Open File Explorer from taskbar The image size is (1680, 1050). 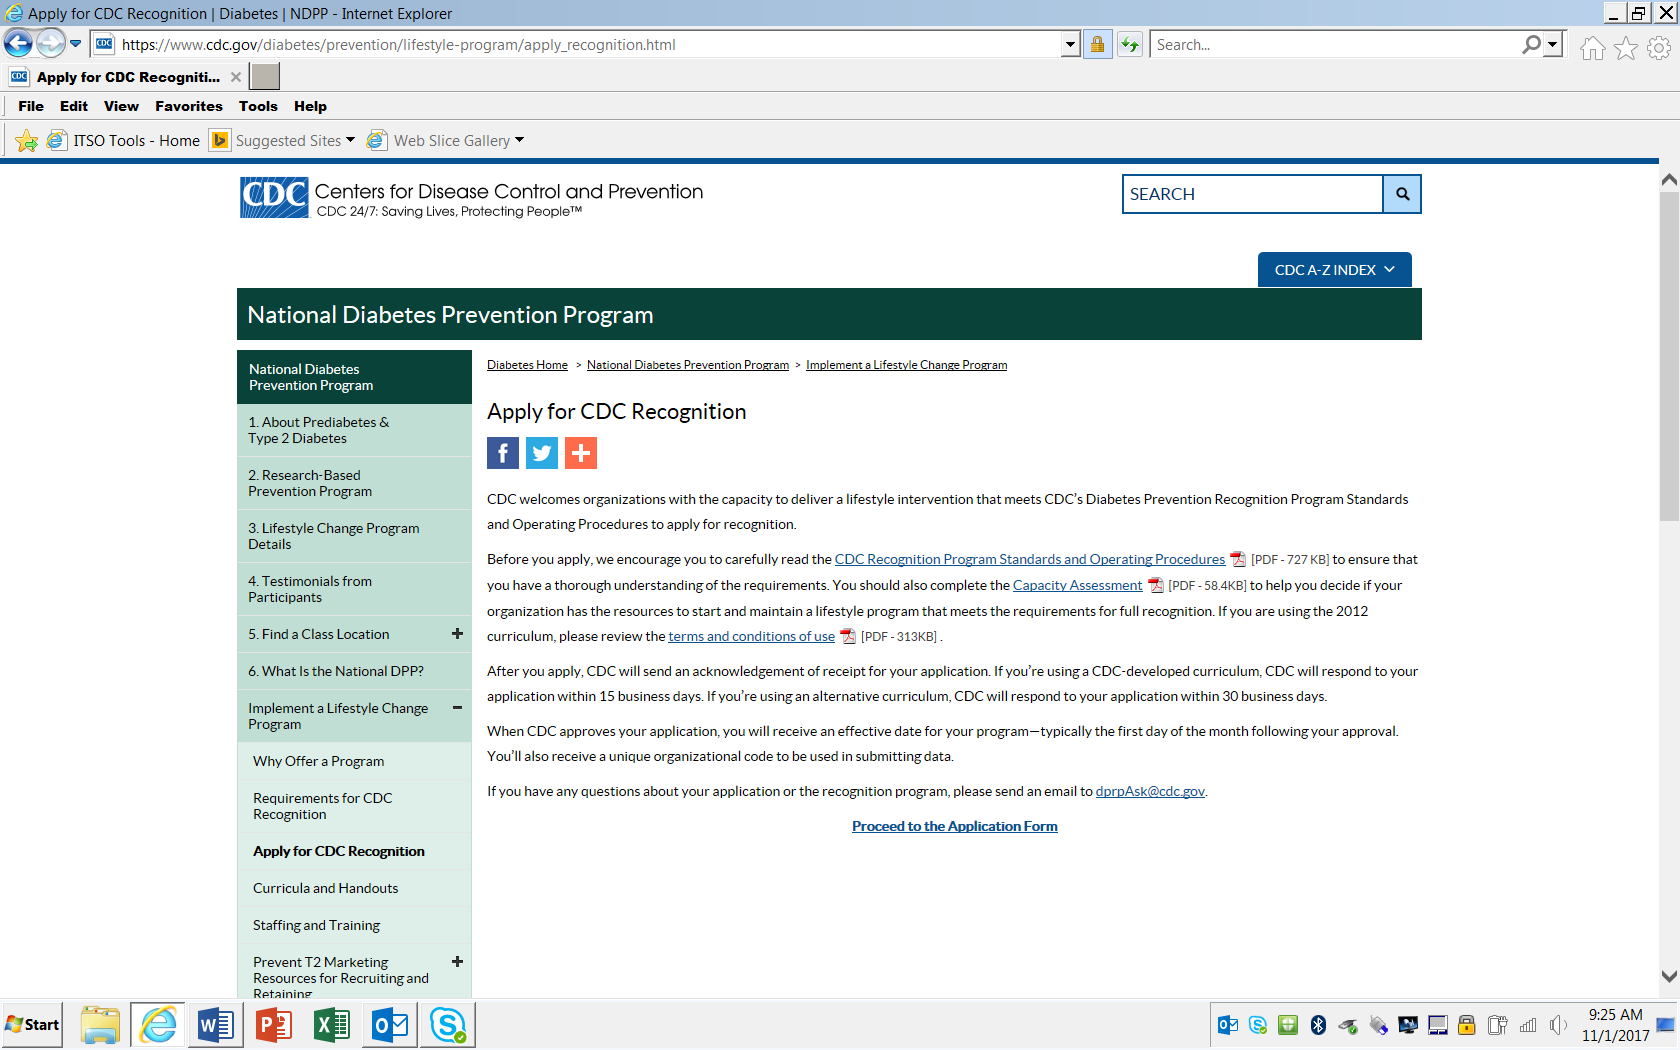click(100, 1025)
